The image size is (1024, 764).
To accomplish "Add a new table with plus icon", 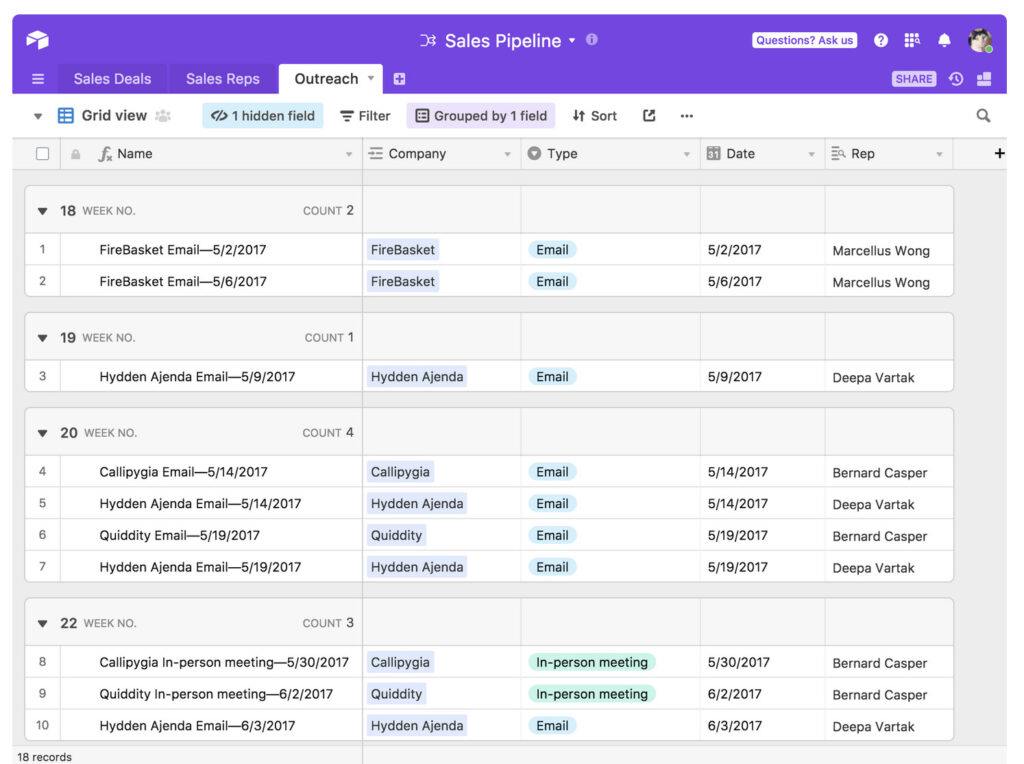I will tap(399, 79).
